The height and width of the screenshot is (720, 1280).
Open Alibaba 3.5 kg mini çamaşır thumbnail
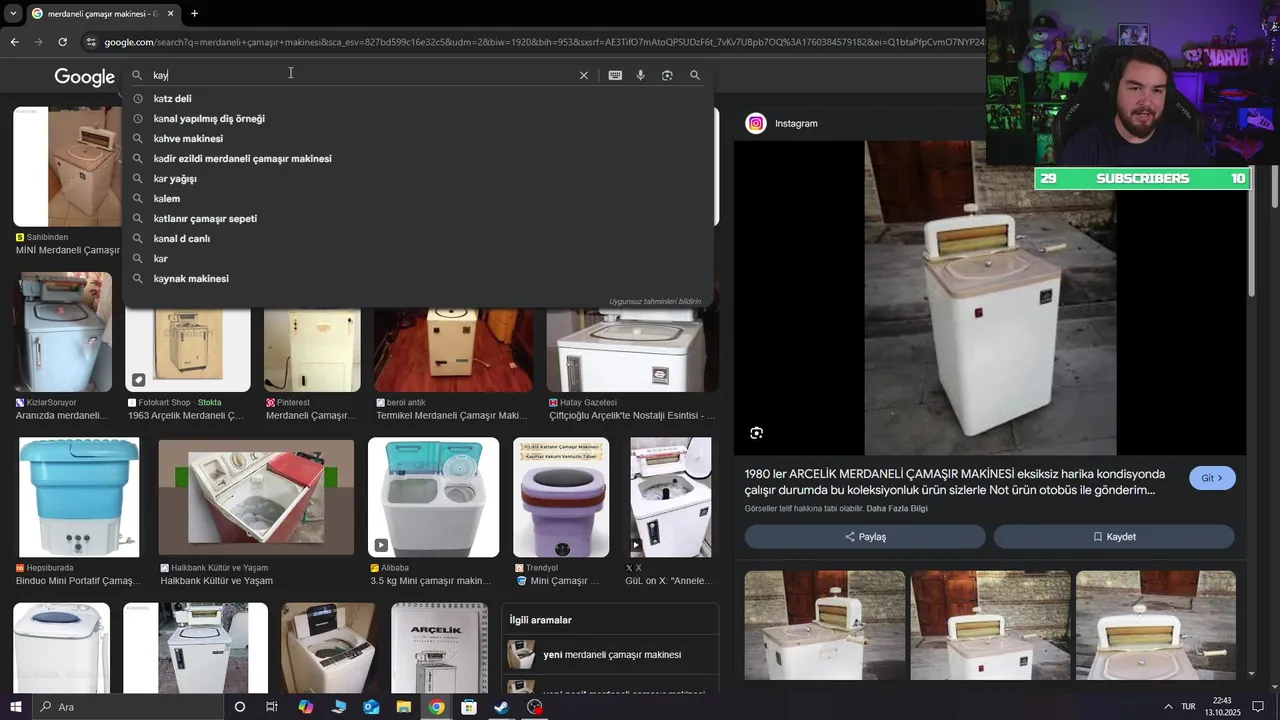tap(433, 497)
